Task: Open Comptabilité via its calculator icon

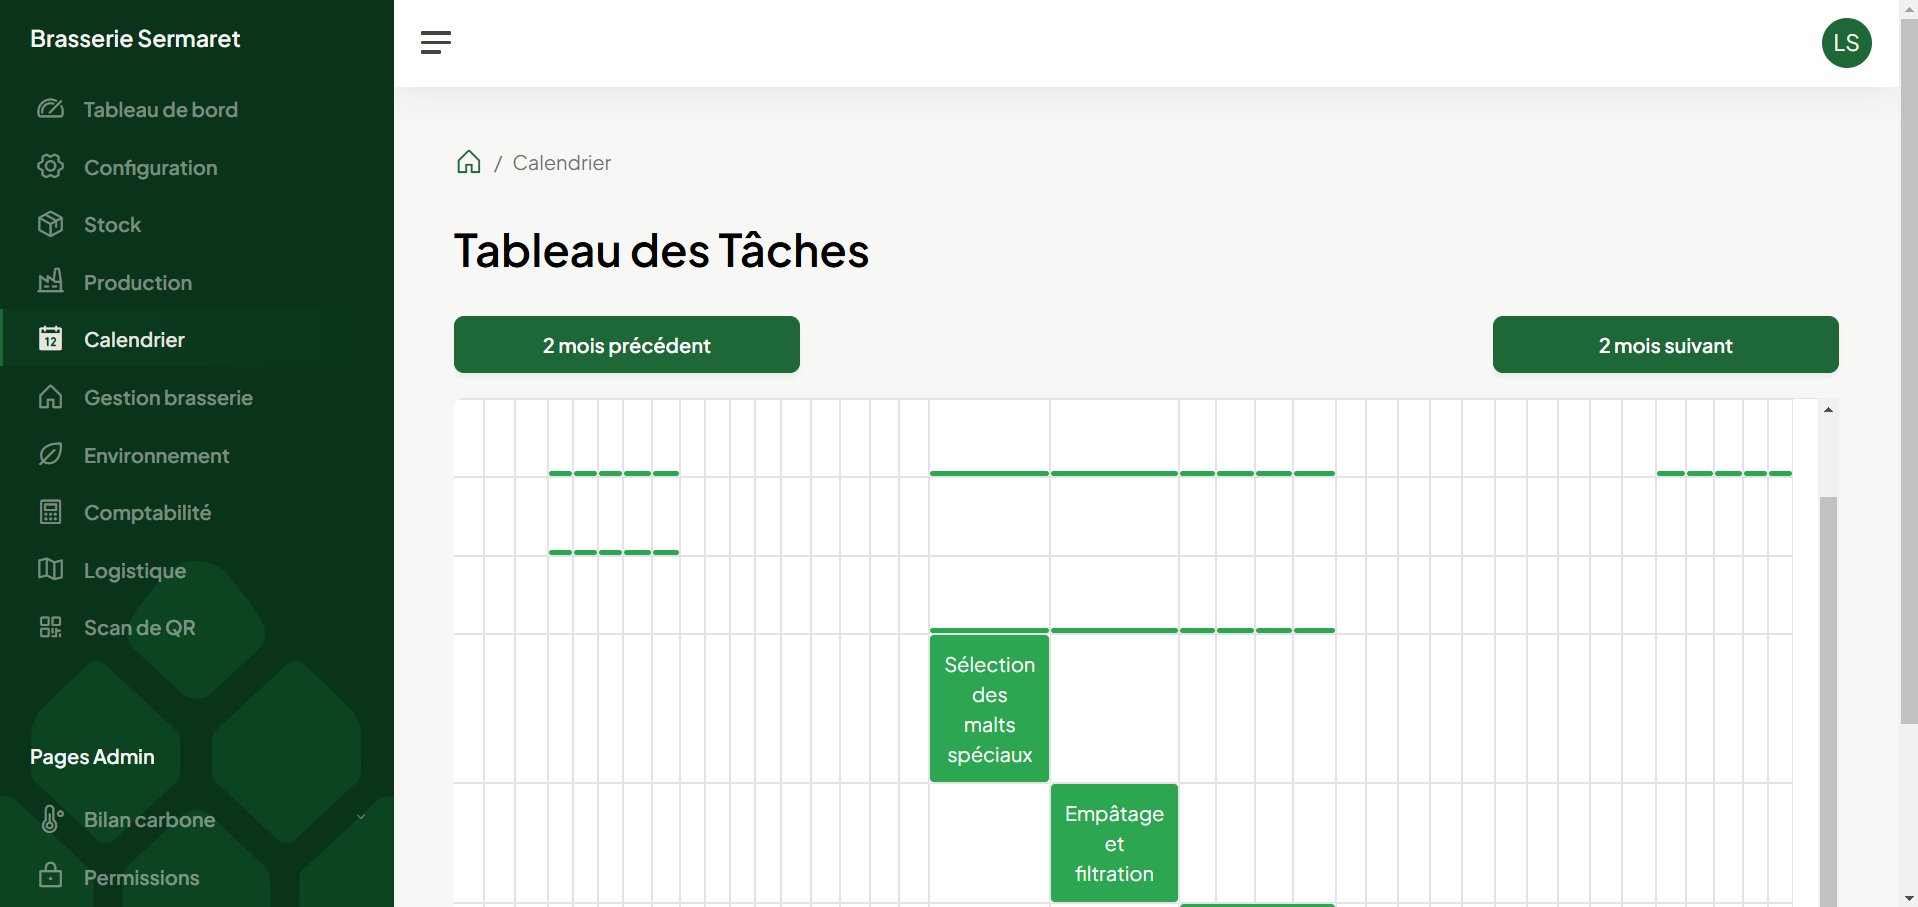Action: click(51, 512)
